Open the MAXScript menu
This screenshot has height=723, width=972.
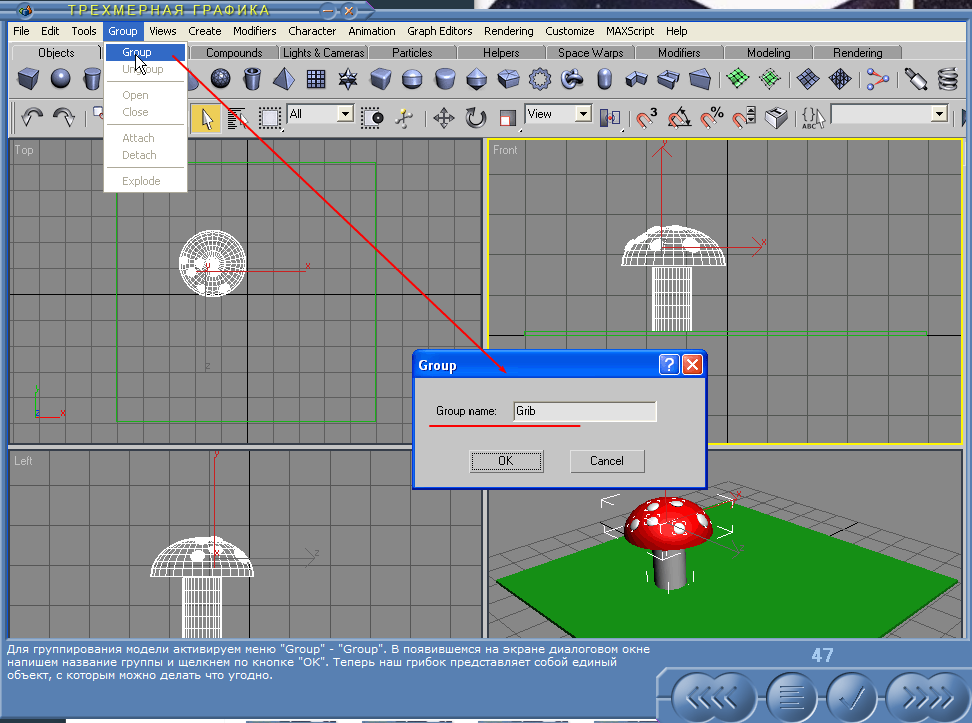[x=630, y=31]
